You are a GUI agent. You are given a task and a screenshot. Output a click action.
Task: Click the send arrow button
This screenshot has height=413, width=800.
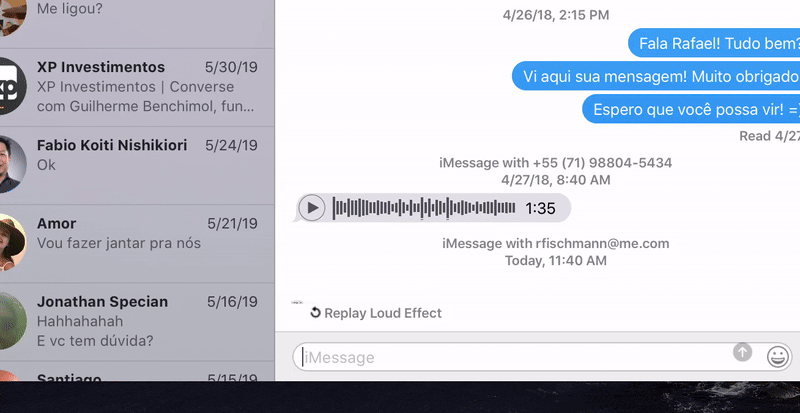pos(742,352)
